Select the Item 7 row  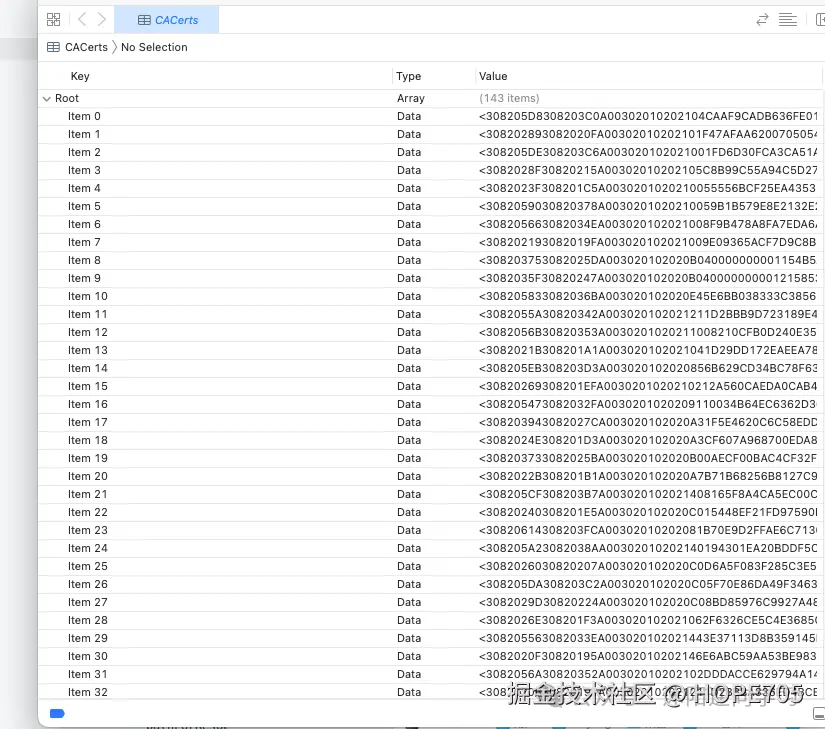430,242
